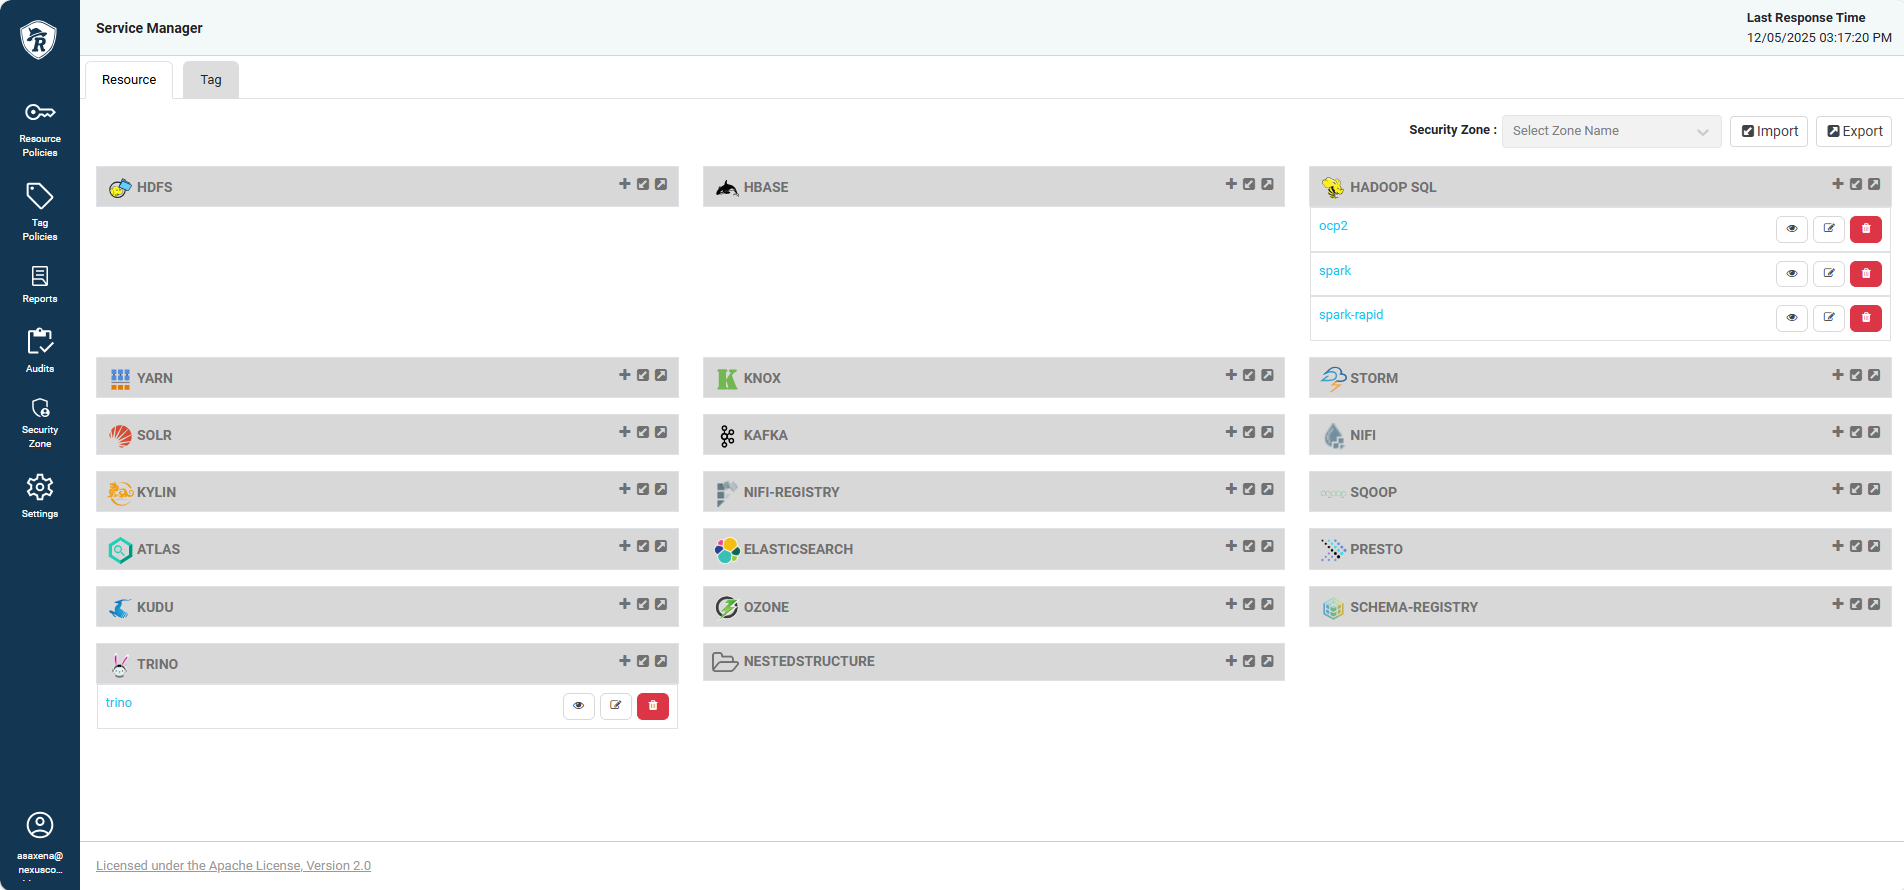
Task: Add a new STORM service
Action: click(1838, 375)
